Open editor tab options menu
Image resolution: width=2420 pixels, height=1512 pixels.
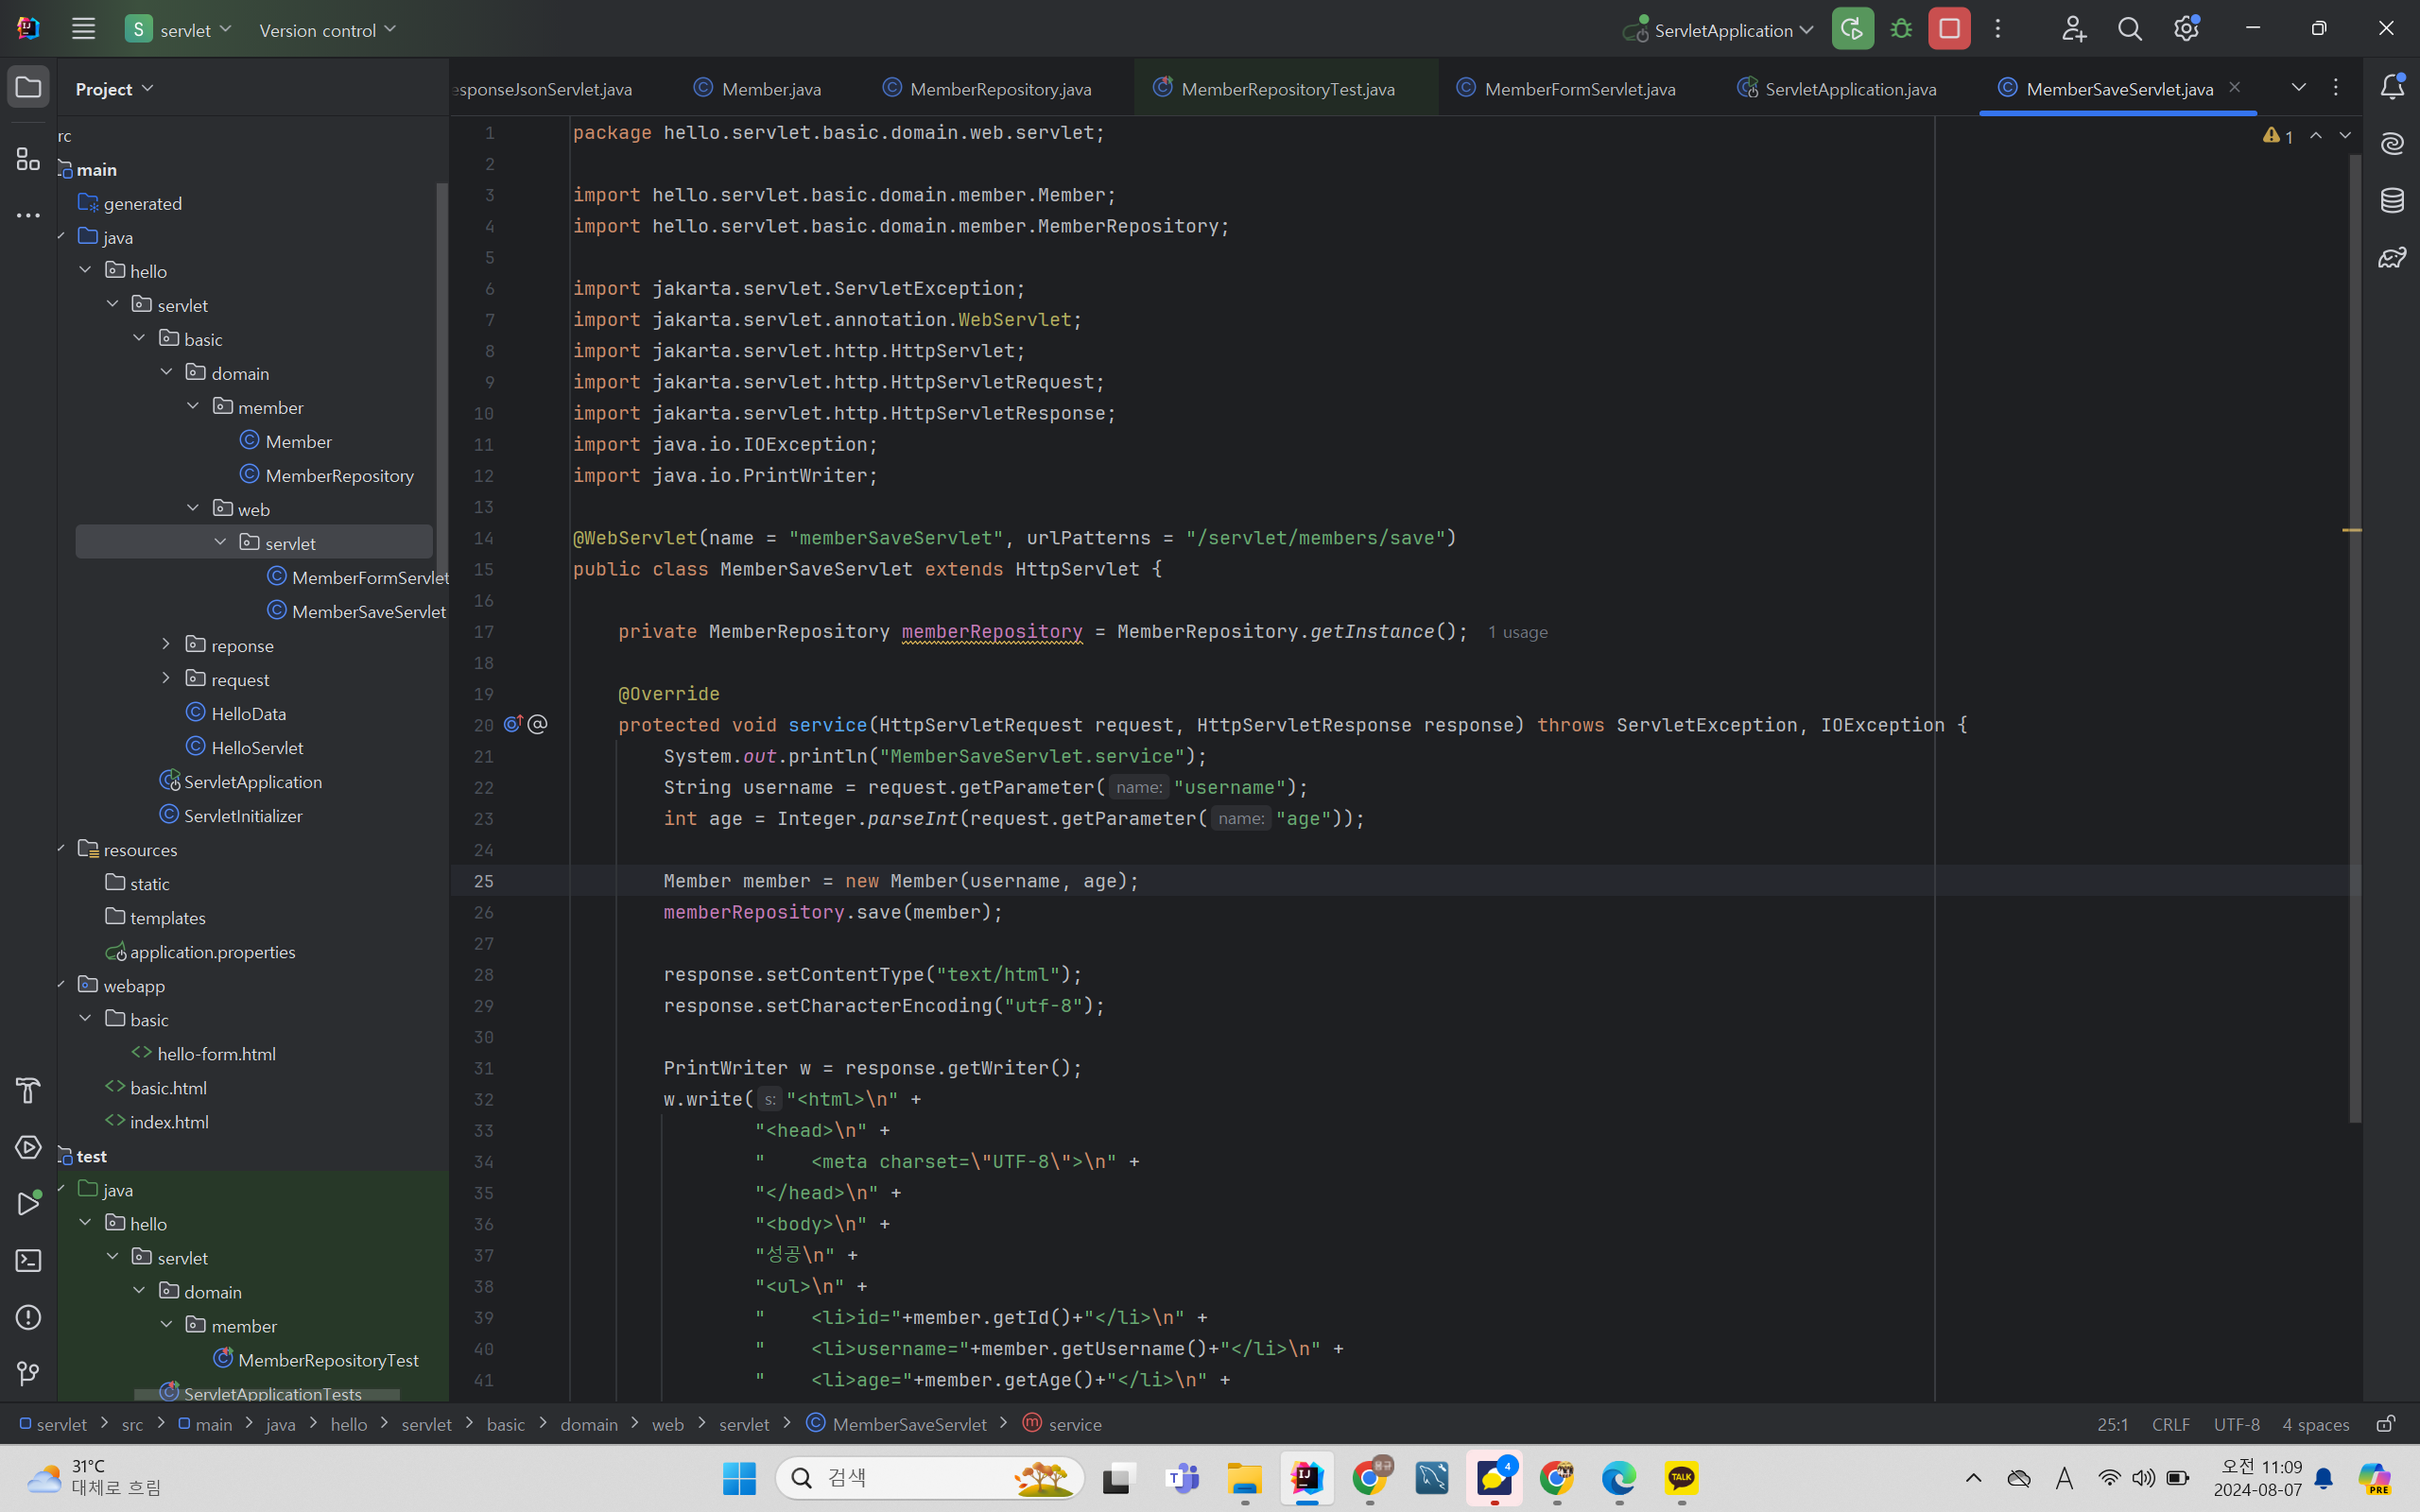tap(2336, 88)
